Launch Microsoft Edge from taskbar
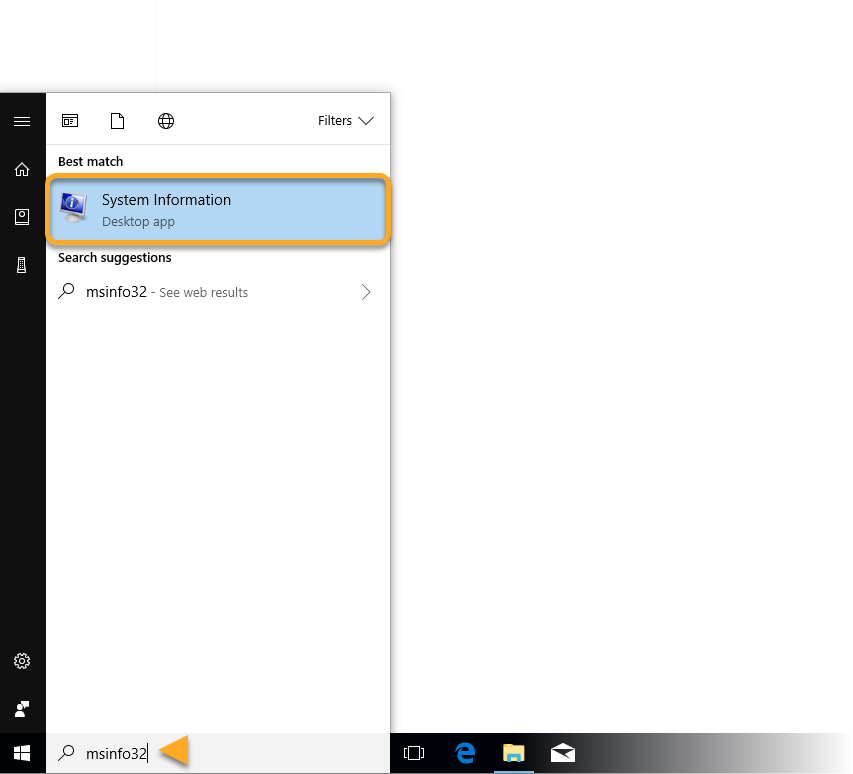 pyautogui.click(x=465, y=753)
